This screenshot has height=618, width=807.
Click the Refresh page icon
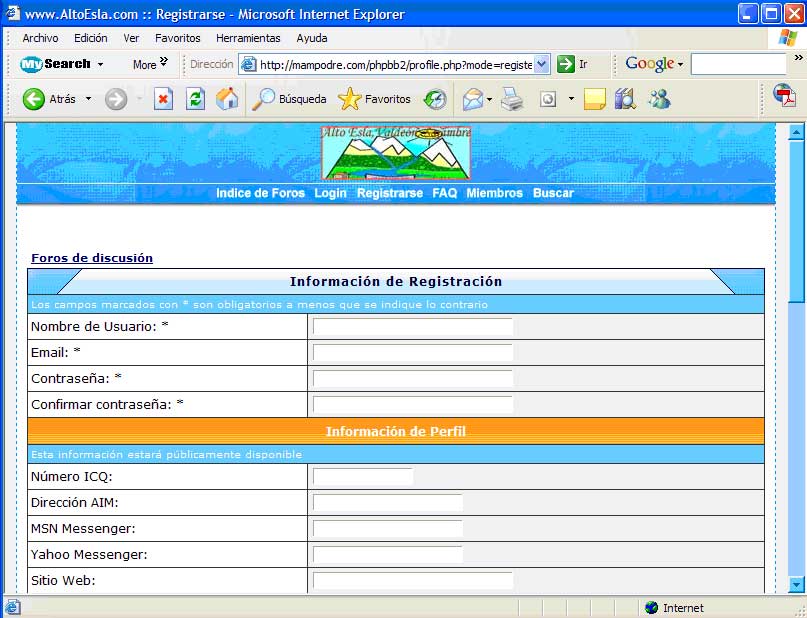click(195, 99)
